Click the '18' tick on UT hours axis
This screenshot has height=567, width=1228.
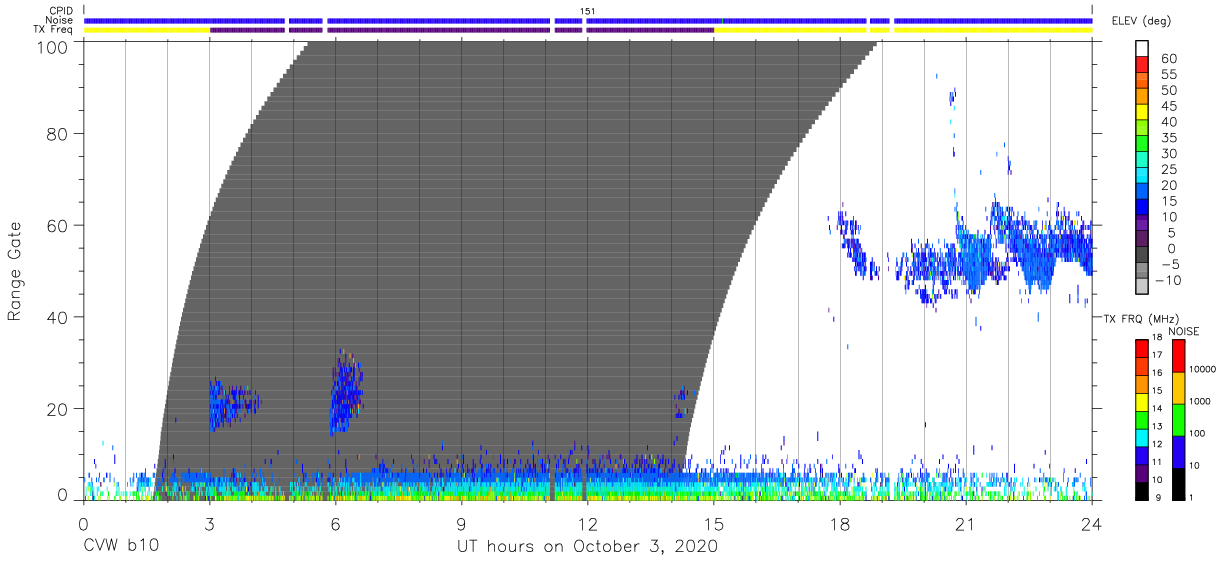click(840, 524)
